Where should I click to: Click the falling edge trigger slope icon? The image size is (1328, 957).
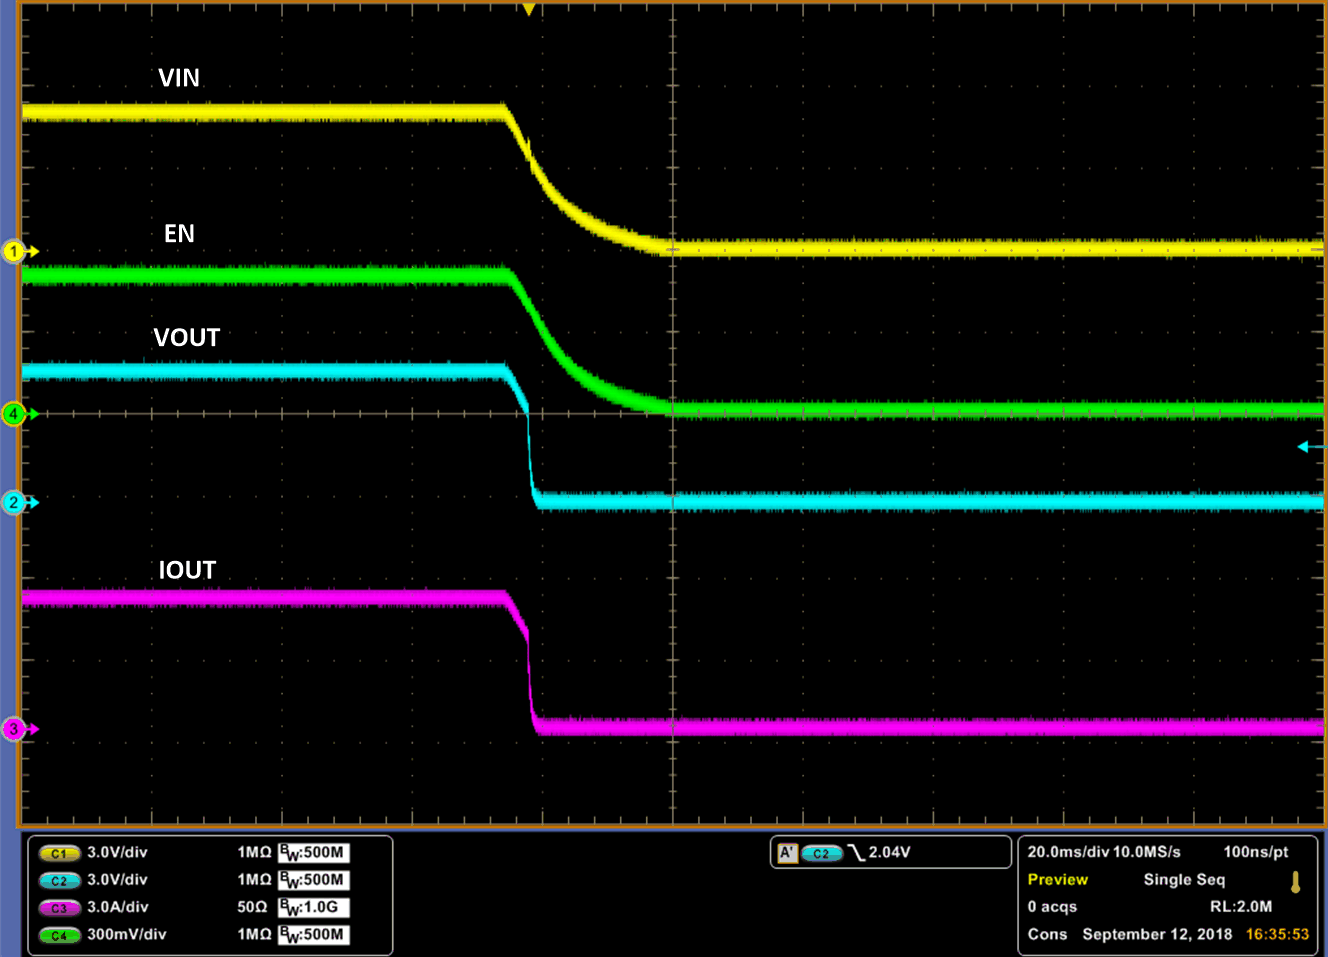856,853
